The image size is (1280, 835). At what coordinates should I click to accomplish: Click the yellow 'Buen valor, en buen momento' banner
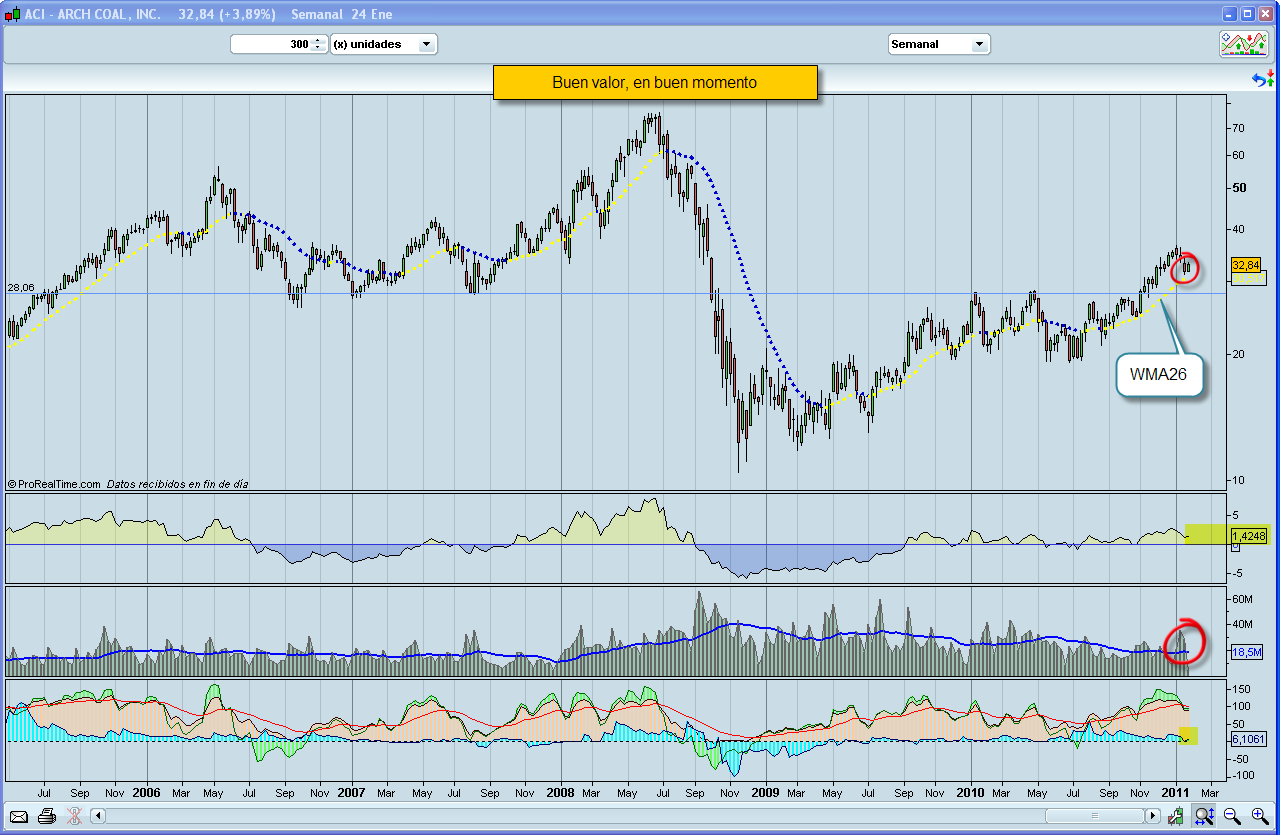click(655, 82)
